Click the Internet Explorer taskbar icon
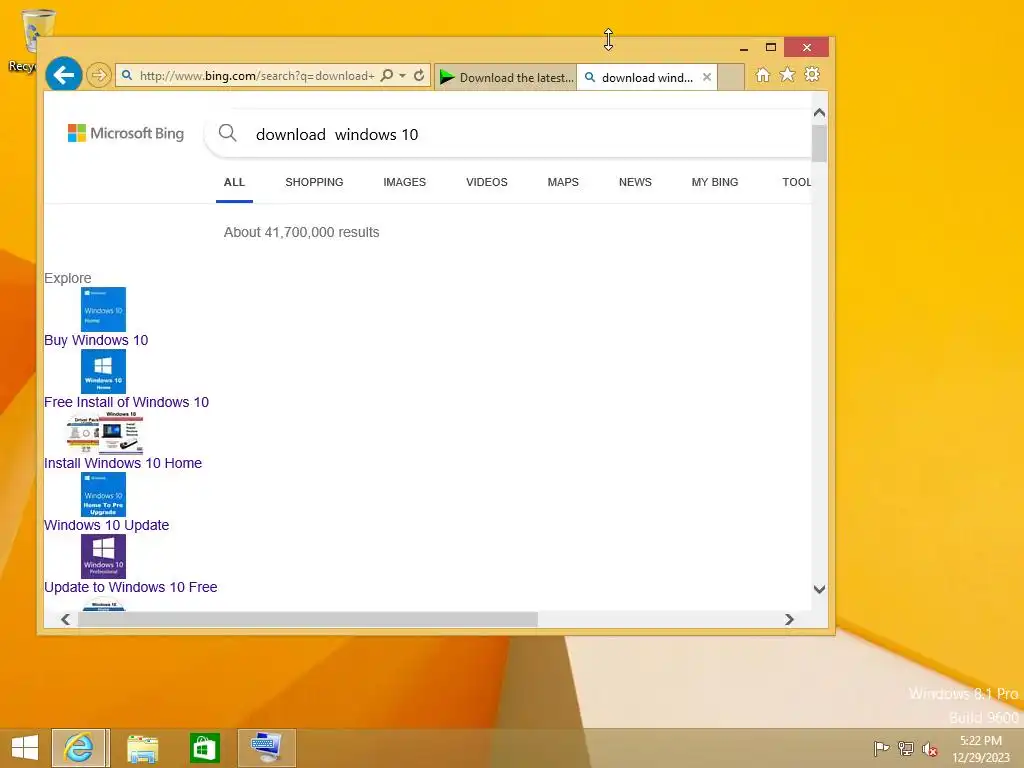This screenshot has height=768, width=1024. (79, 748)
